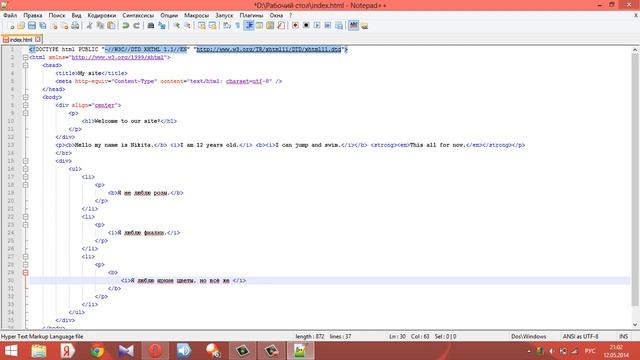This screenshot has width=640, height=360.
Task: Open the user-defined language dialog icon
Action: pos(259,26)
